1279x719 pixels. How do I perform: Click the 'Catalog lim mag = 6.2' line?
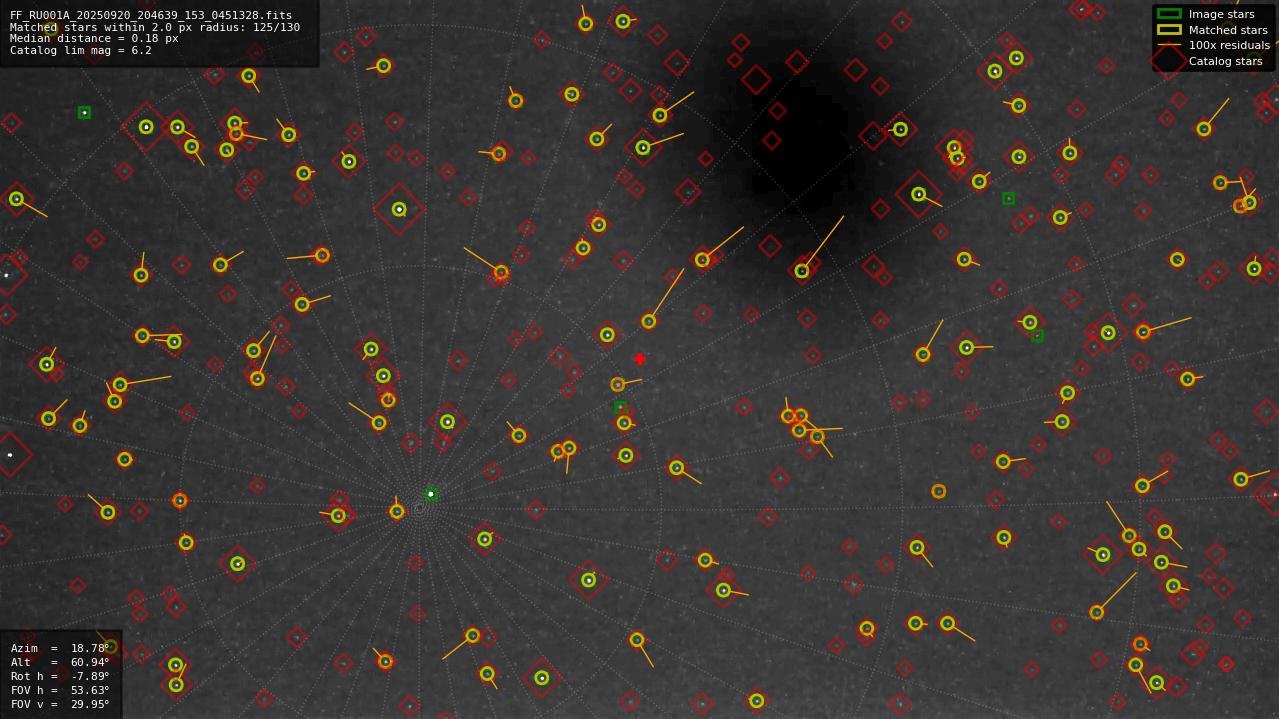[x=81, y=51]
